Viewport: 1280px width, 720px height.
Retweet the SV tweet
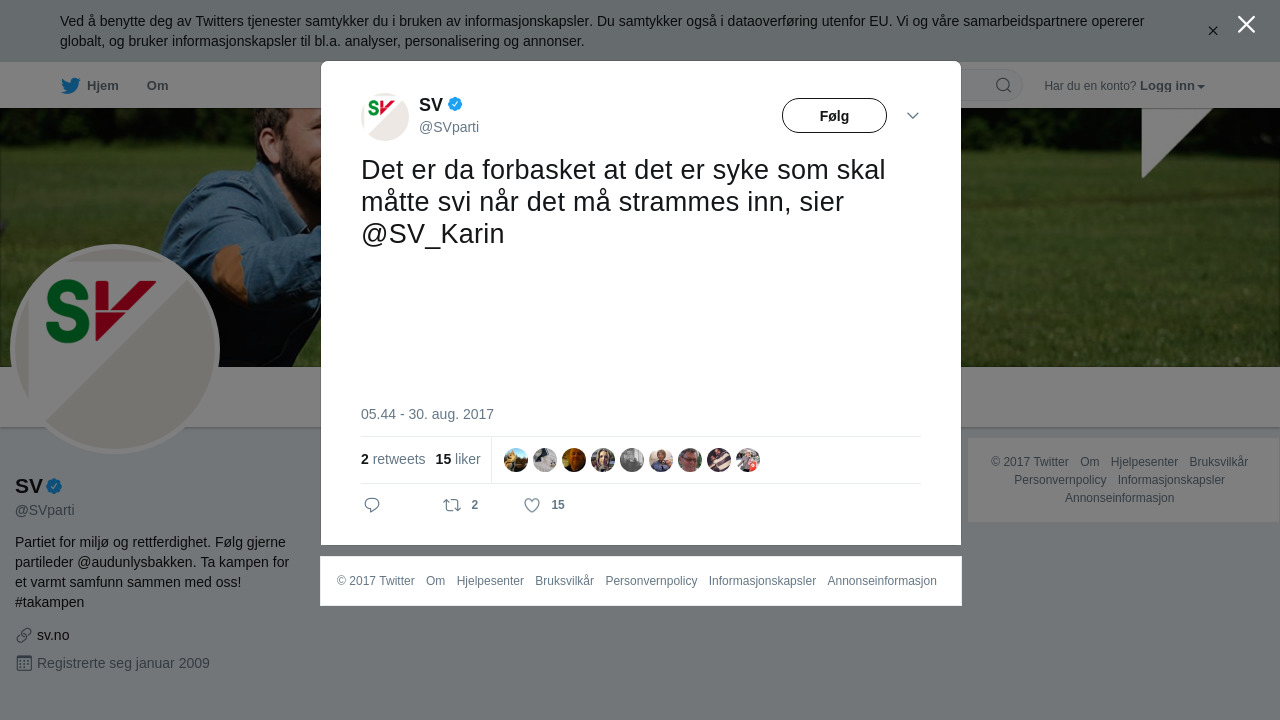point(452,505)
